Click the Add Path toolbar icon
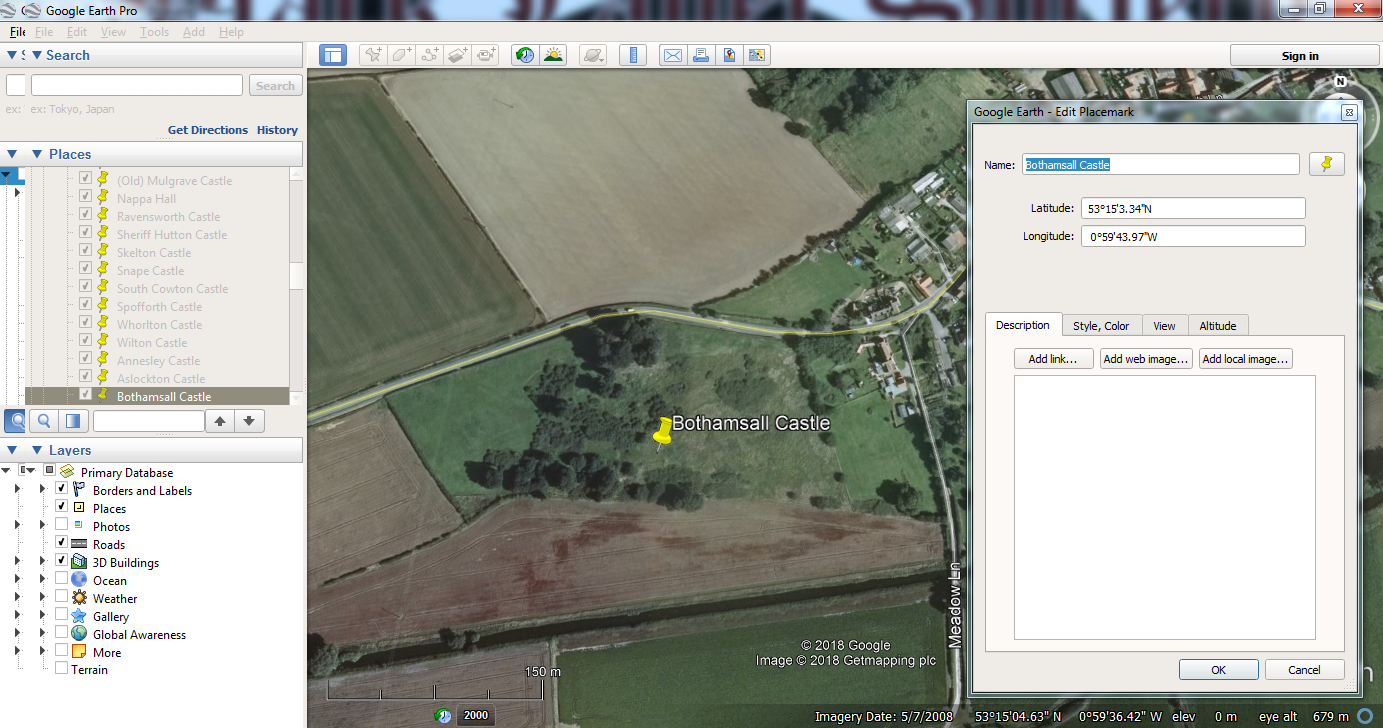Viewport: 1383px width, 728px height. (431, 55)
